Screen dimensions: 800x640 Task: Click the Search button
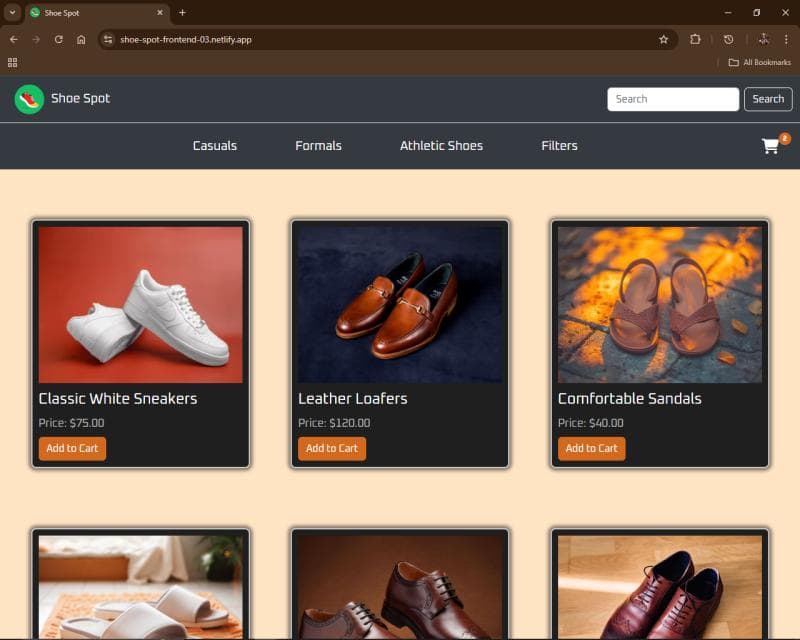(768, 99)
